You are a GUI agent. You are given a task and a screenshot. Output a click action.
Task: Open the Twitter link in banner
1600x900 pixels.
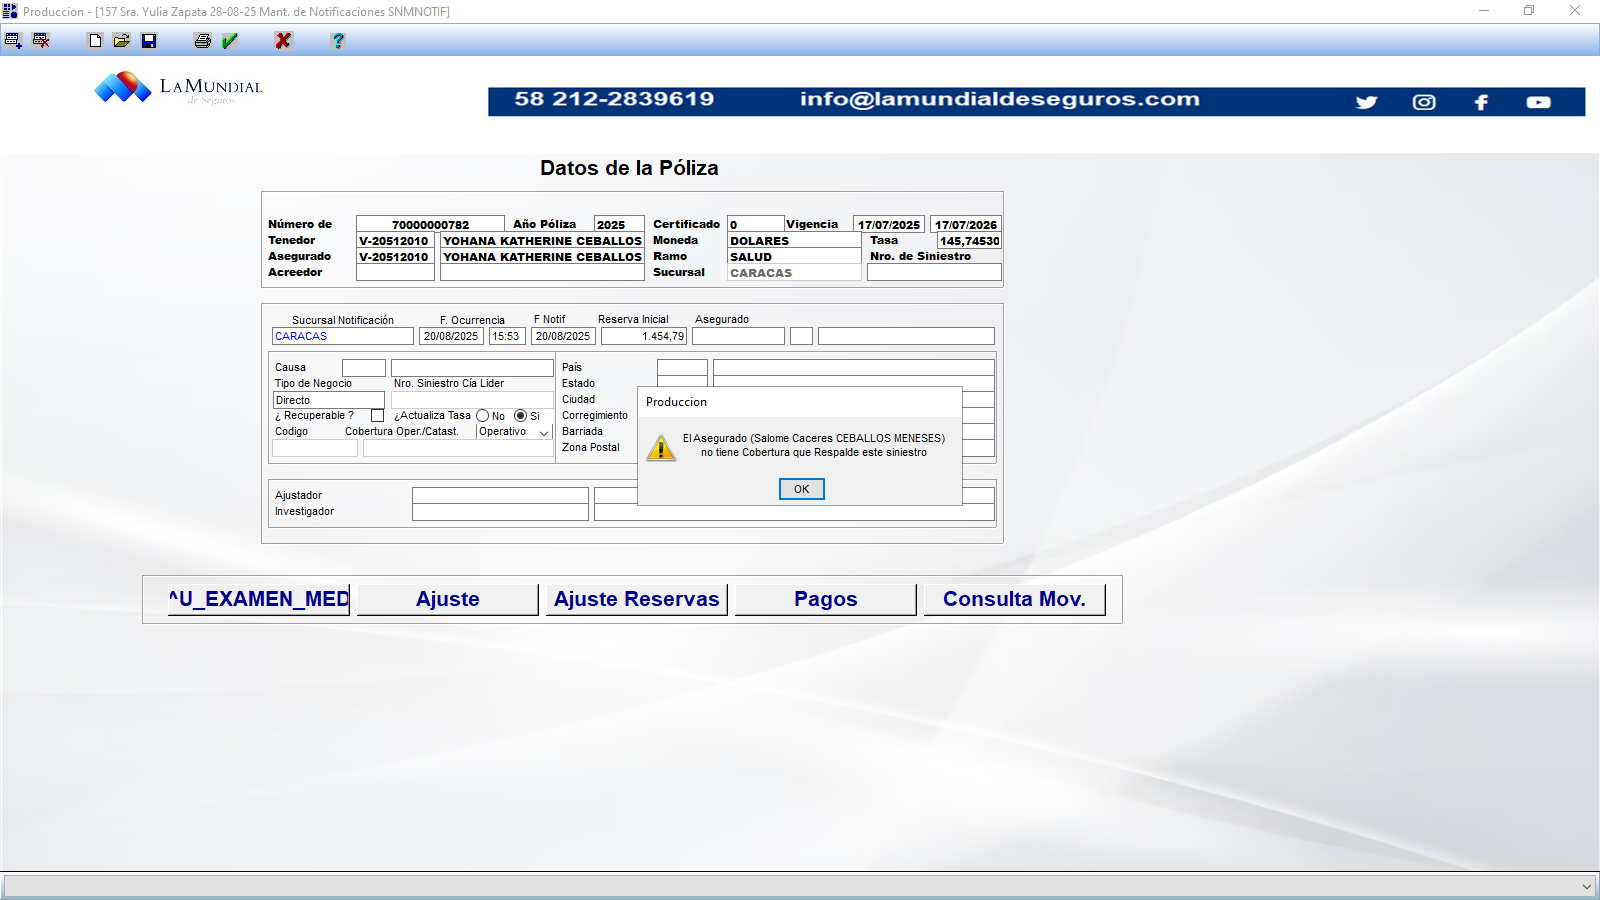[1366, 102]
